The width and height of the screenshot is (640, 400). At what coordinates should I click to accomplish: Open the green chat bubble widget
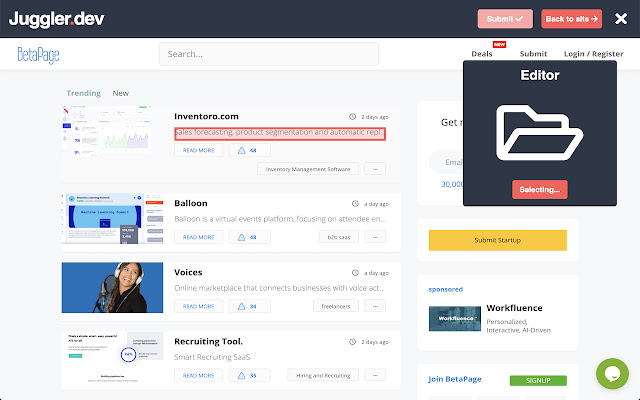point(612,373)
